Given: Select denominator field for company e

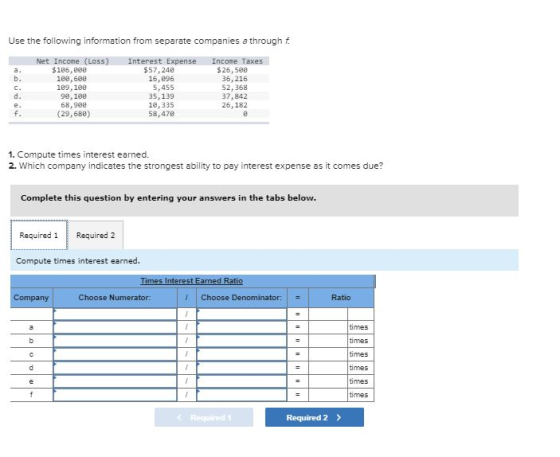Looking at the screenshot, I should [242, 381].
